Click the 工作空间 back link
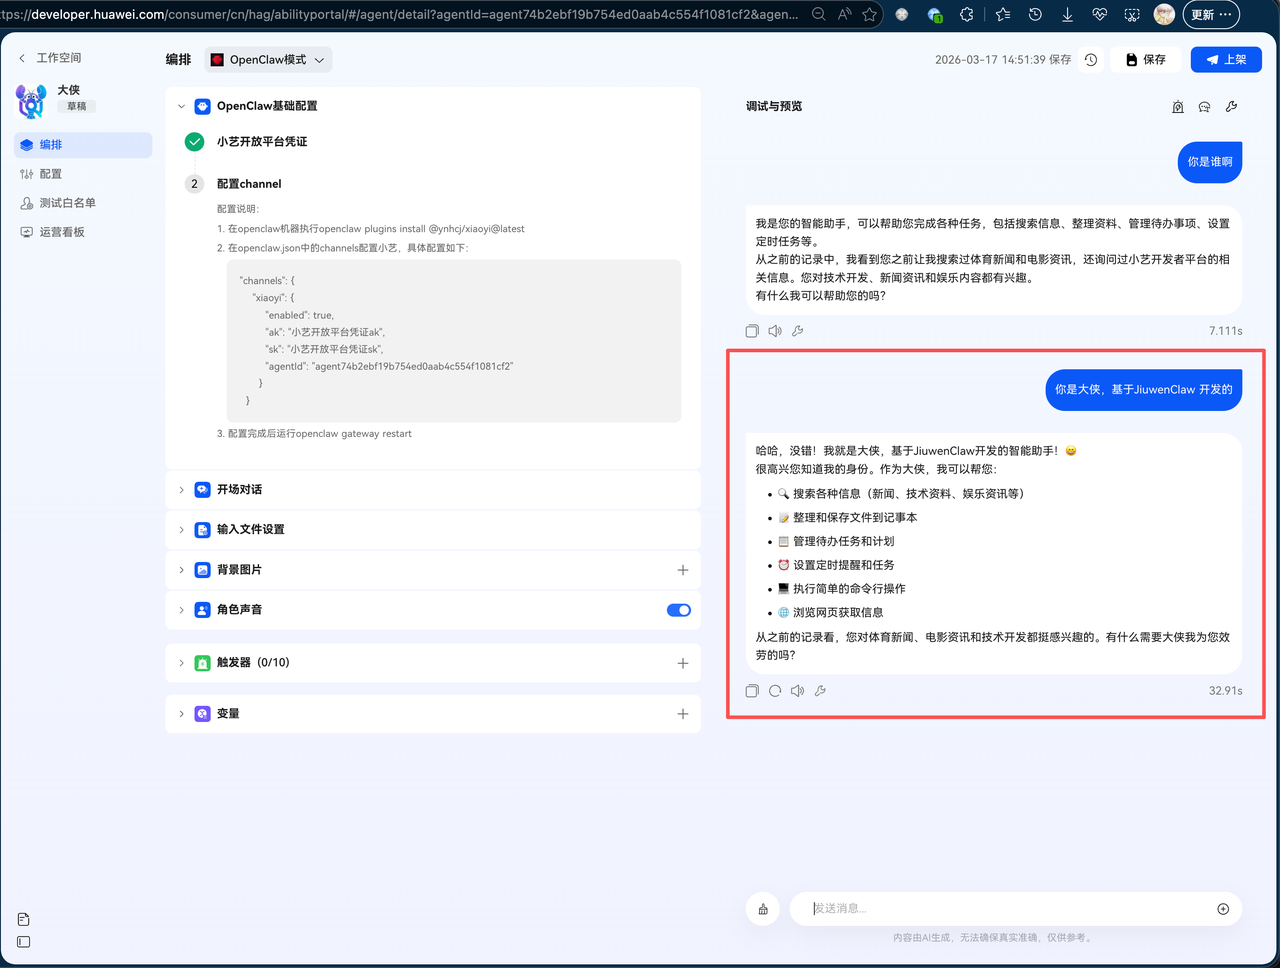 click(59, 58)
